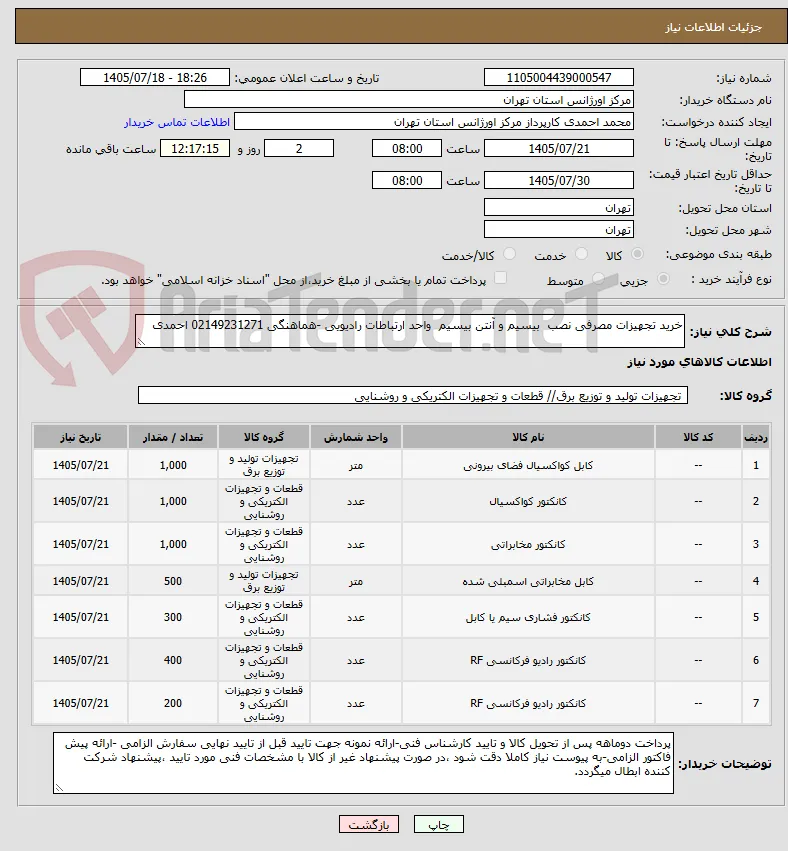This screenshot has height=851, width=788.
Task: Click quantity 500 in row 4
Action: (173, 581)
